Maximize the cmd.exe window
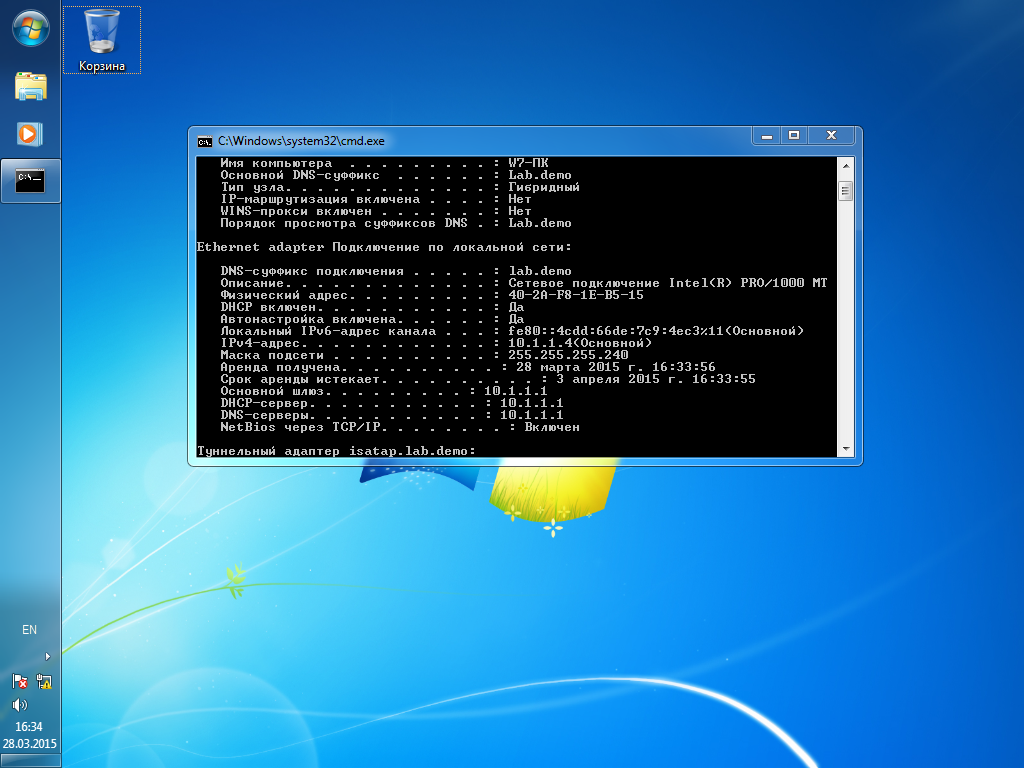The width and height of the screenshot is (1024, 768). pos(794,135)
